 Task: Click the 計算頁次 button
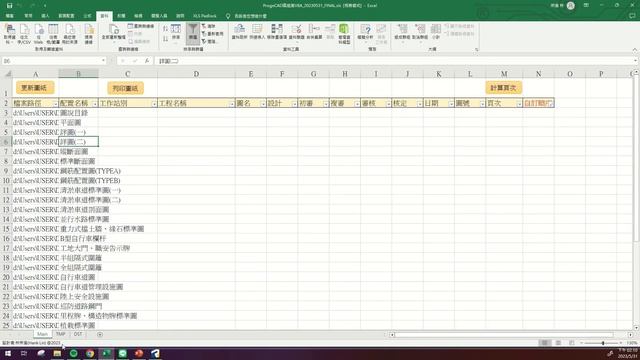point(503,88)
